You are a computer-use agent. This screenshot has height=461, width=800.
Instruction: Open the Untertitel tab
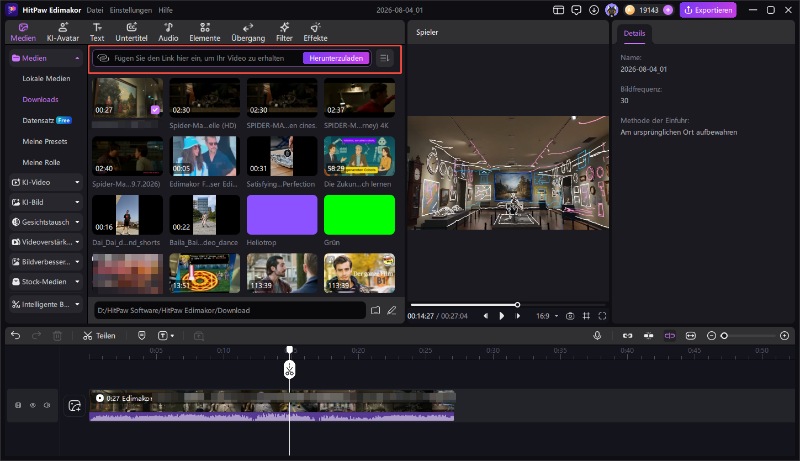(131, 32)
